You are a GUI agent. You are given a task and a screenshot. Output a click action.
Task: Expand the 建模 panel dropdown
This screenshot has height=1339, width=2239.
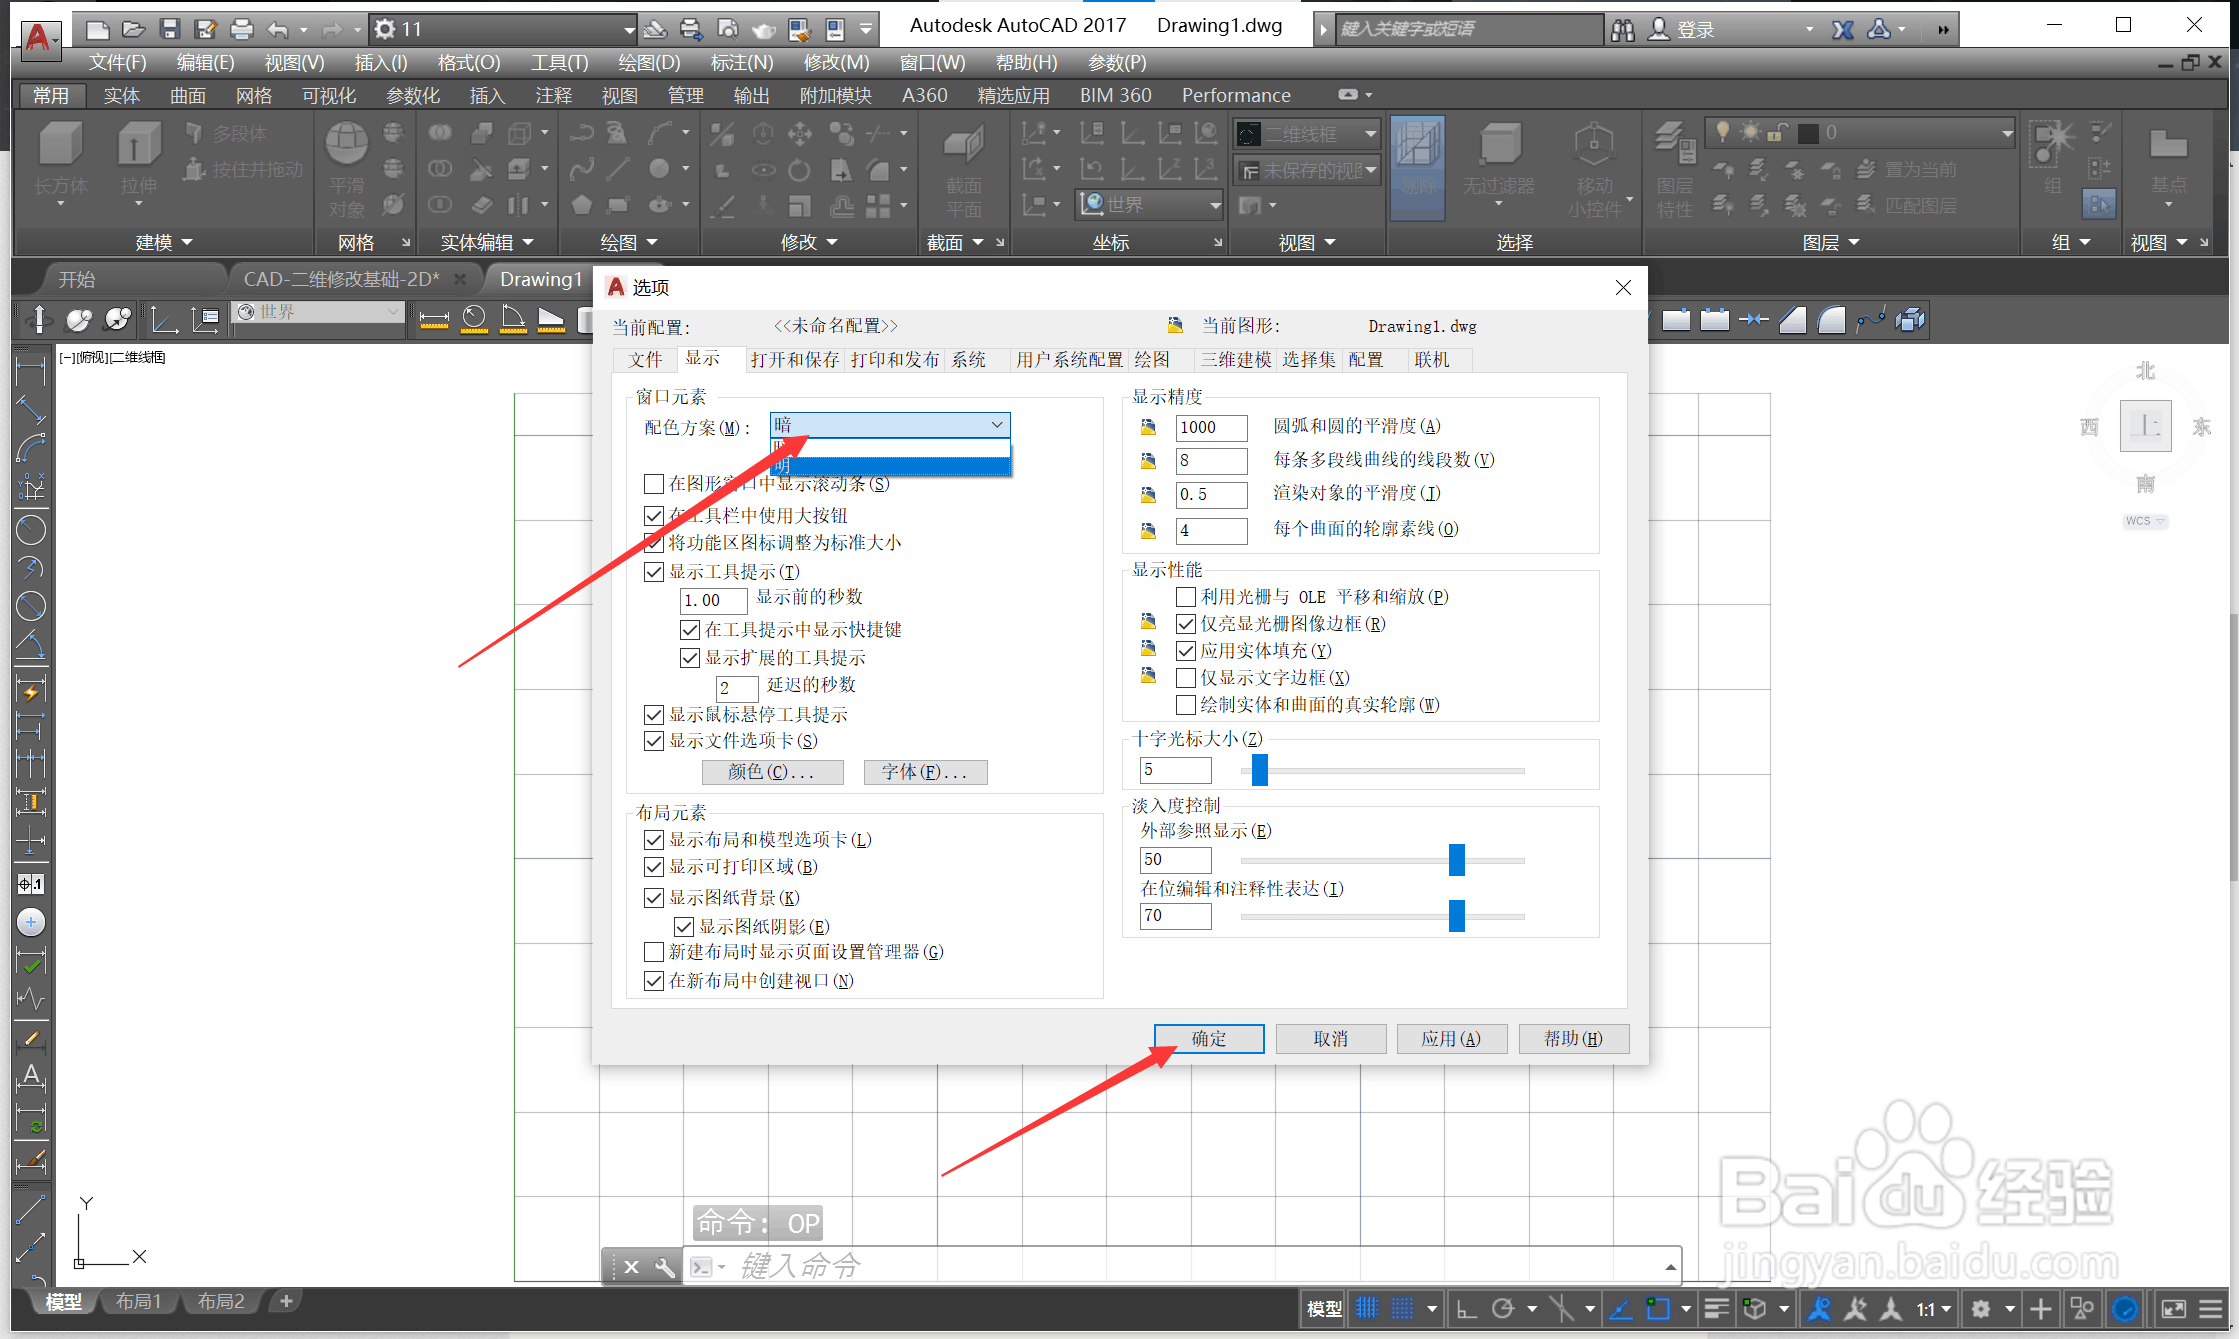coord(164,243)
